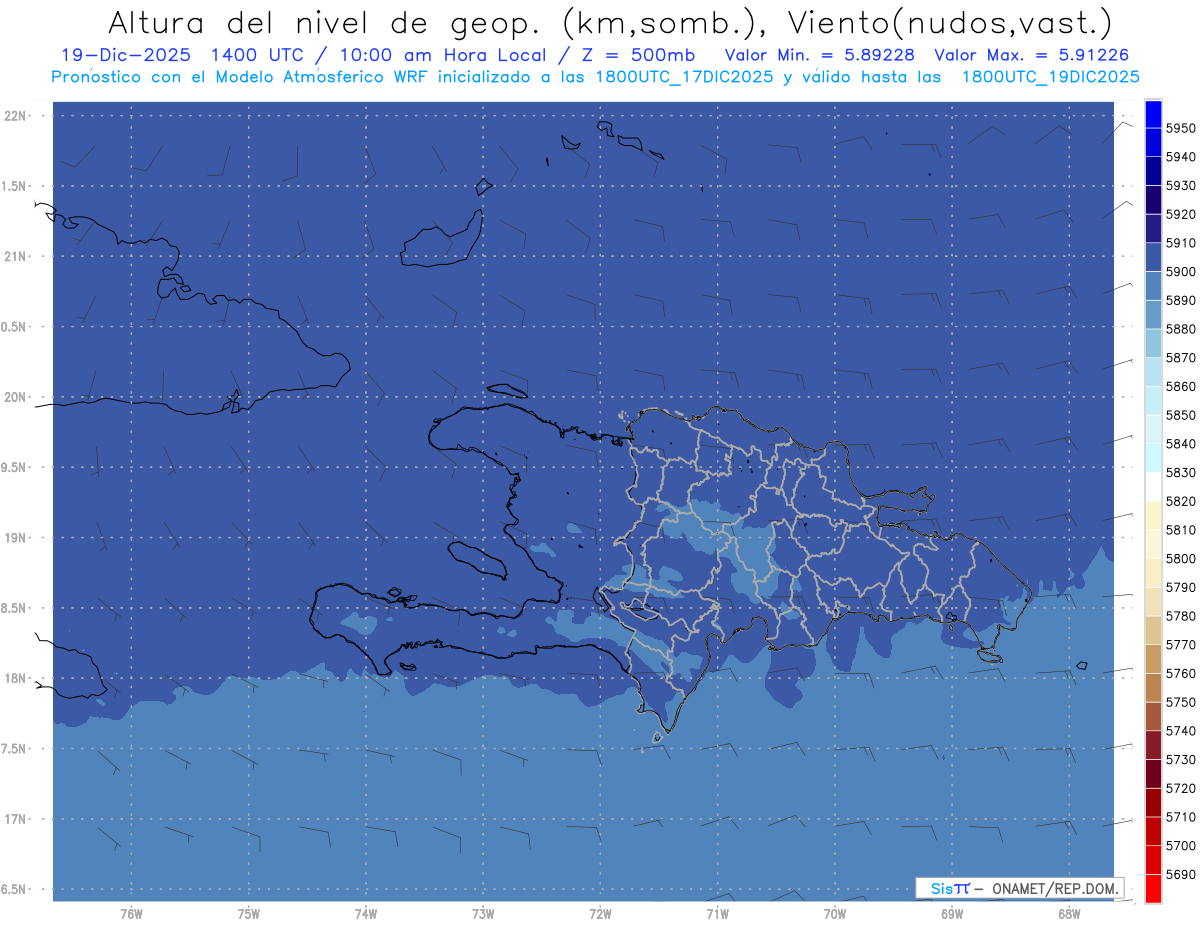Click the '19N' latitude axis label
This screenshot has height=927, width=1200.
tap(17, 538)
